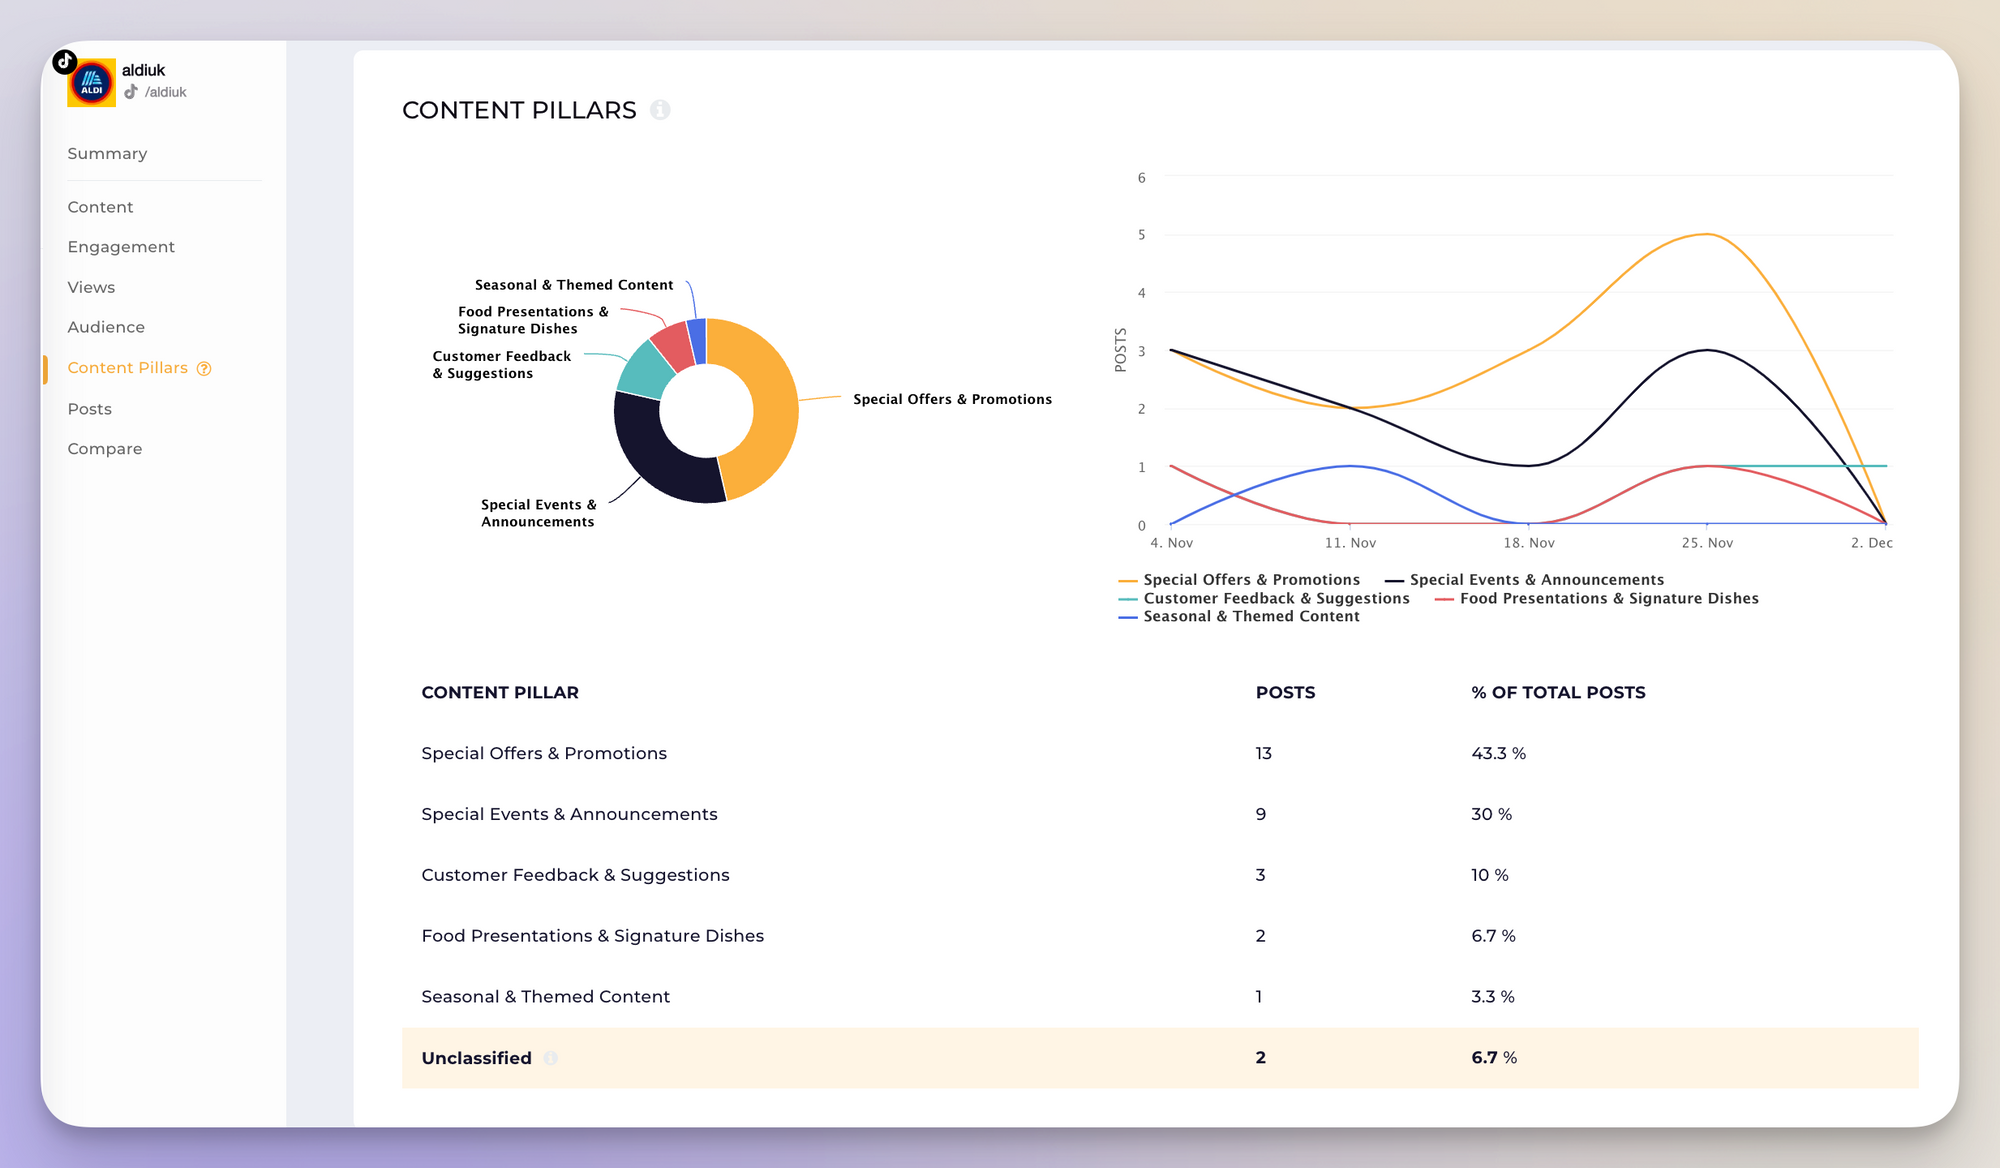Image resolution: width=2000 pixels, height=1168 pixels.
Task: Click the 4. Nov date on chart axis
Action: tap(1171, 543)
